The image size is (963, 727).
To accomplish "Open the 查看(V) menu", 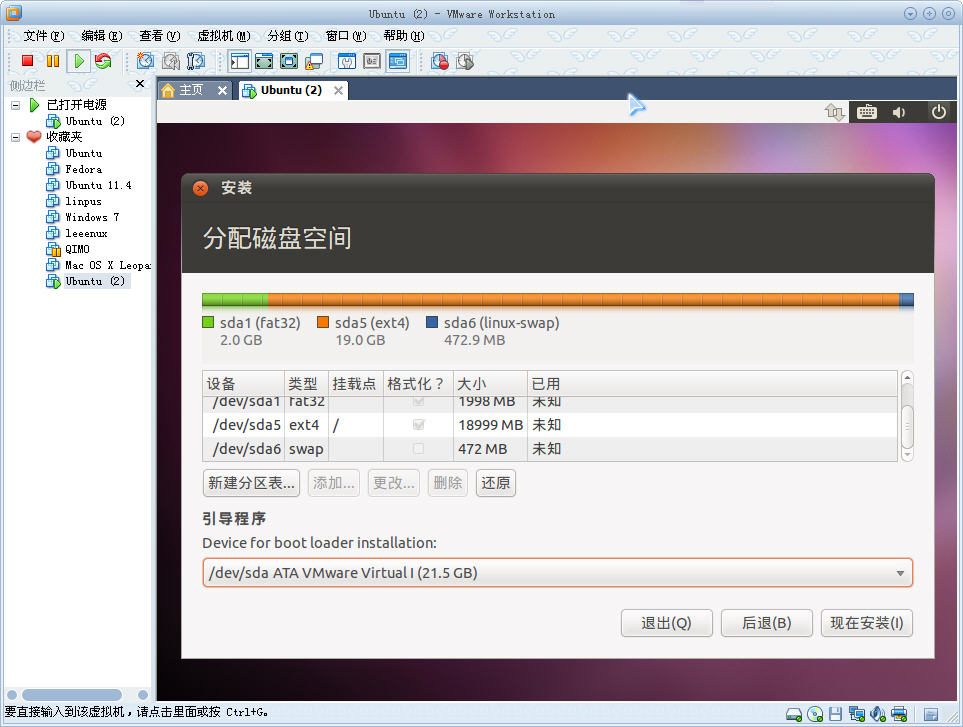I will 160,36.
